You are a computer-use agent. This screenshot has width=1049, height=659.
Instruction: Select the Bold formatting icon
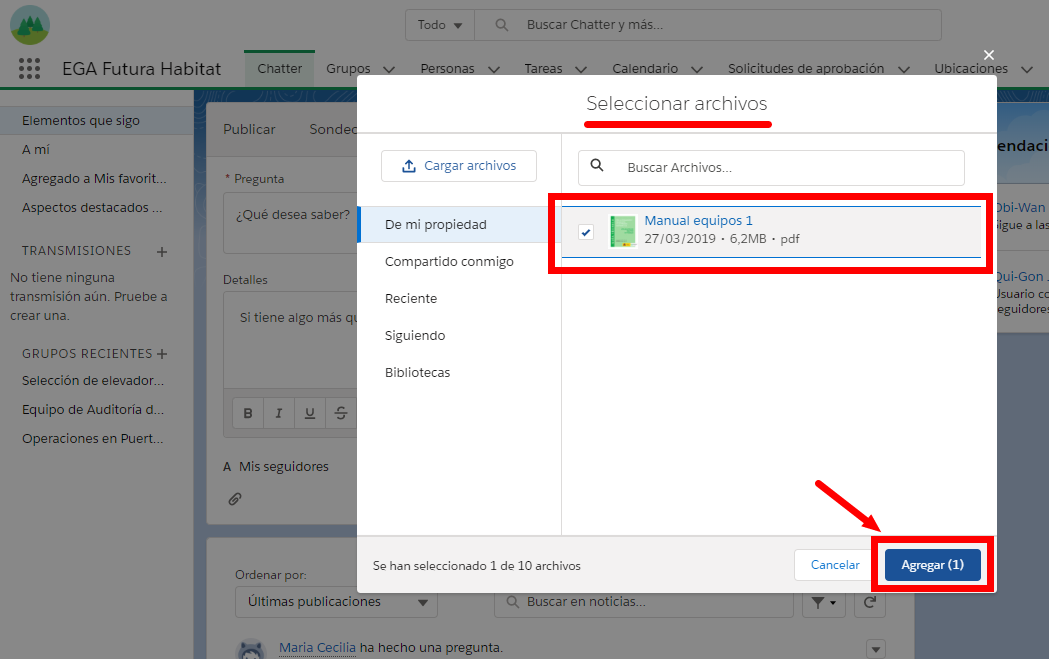(247, 413)
